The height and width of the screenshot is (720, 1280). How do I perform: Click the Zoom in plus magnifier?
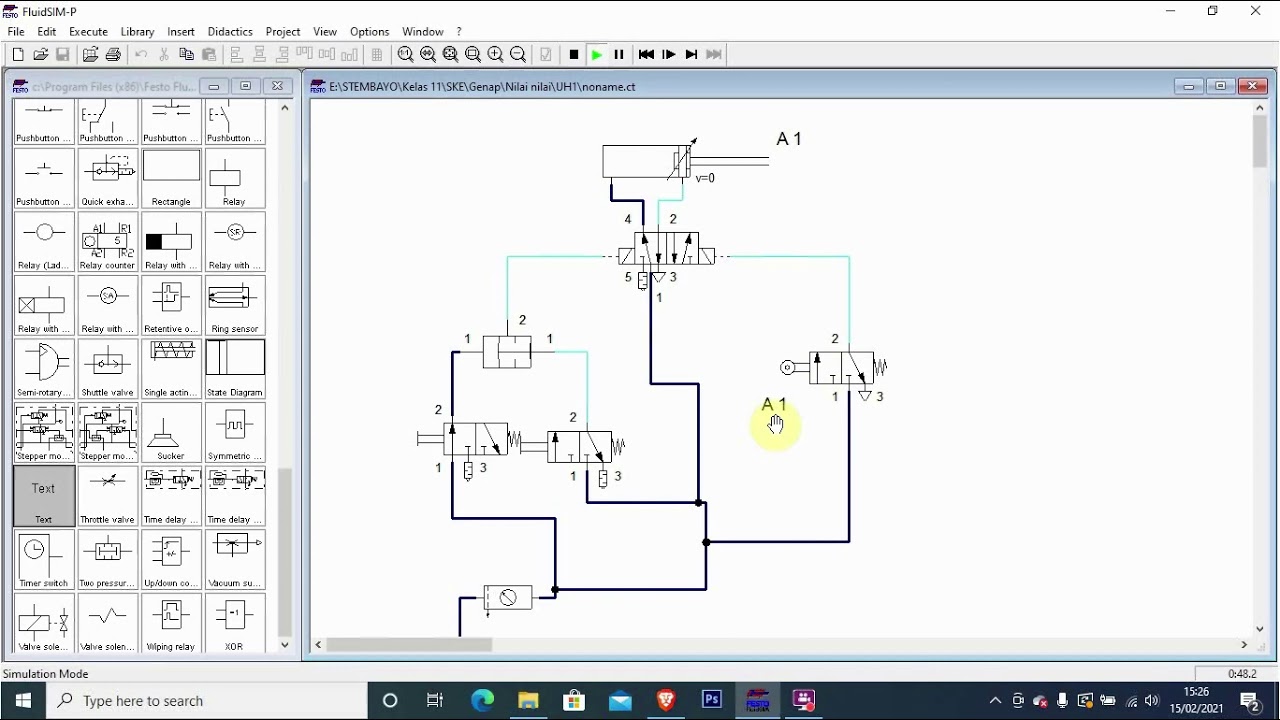tap(495, 55)
